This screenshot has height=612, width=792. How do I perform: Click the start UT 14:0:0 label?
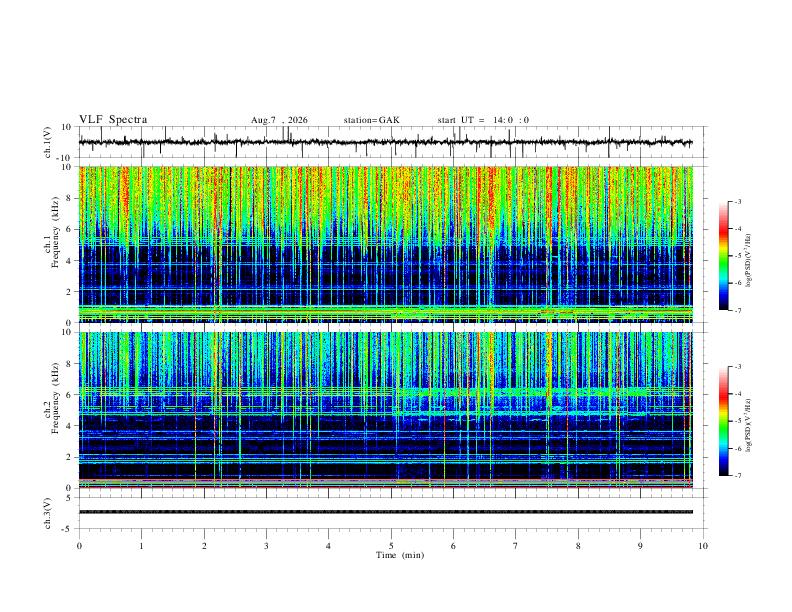tap(483, 120)
